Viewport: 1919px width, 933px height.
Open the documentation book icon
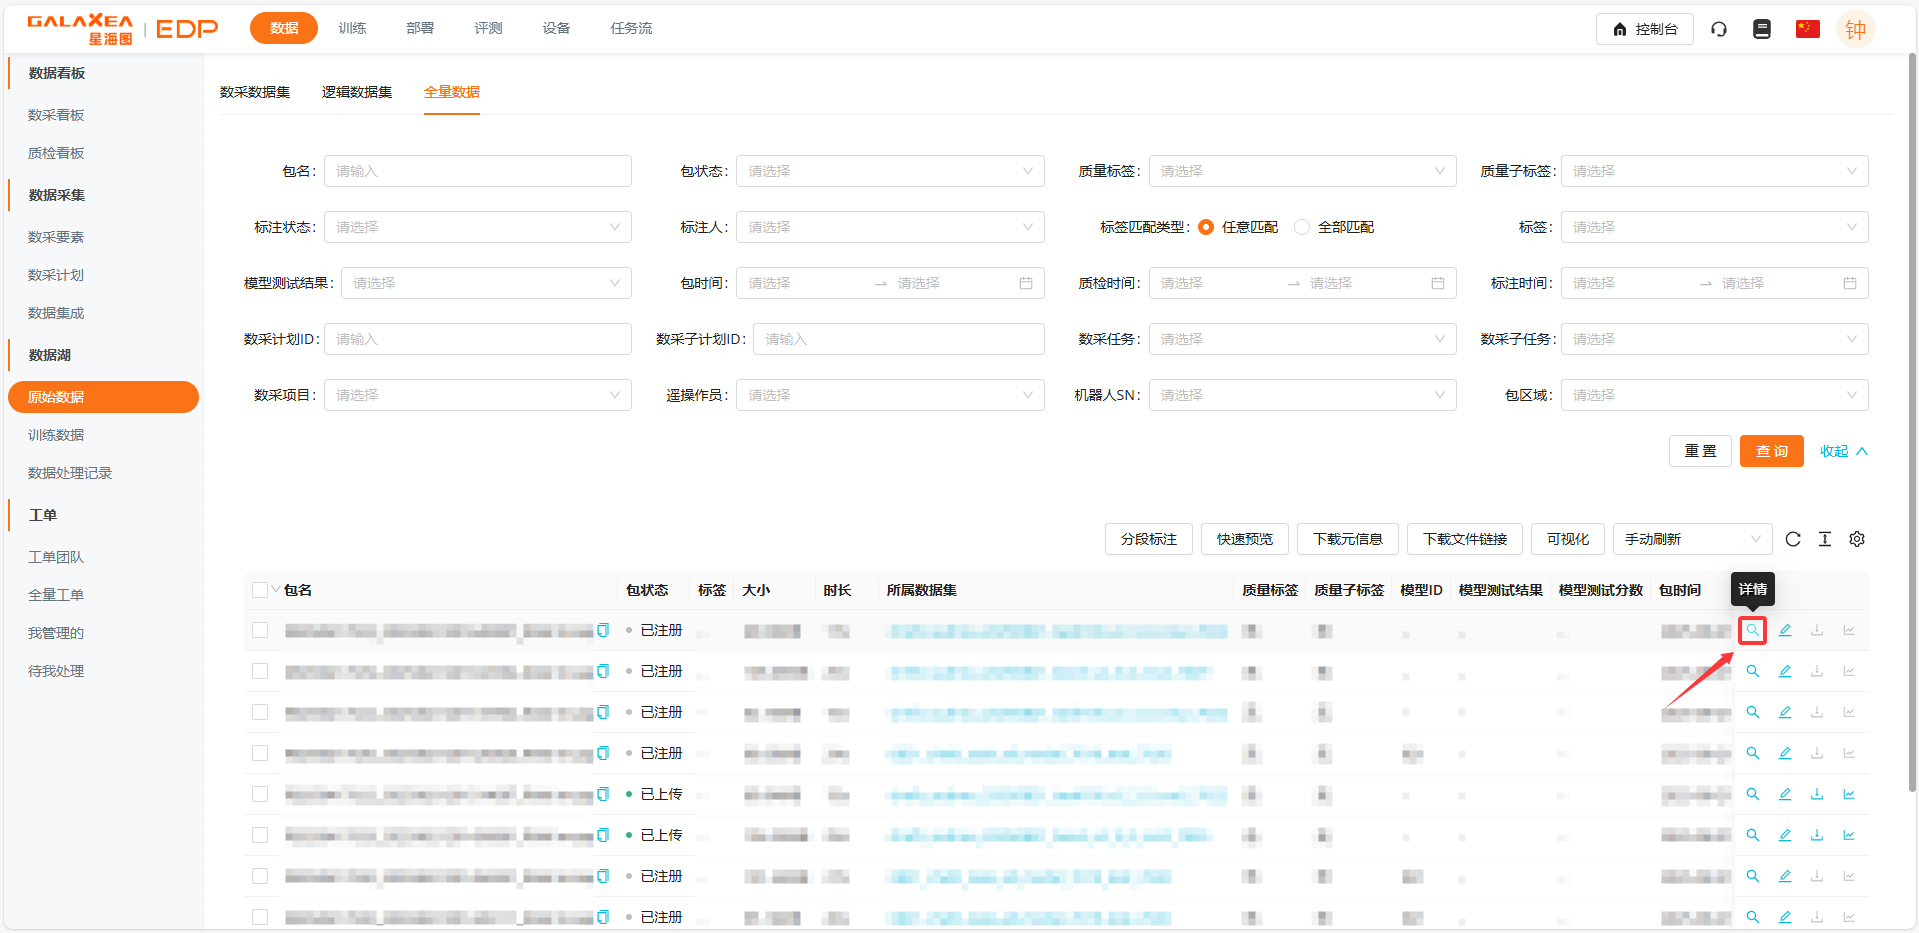pyautogui.click(x=1762, y=29)
